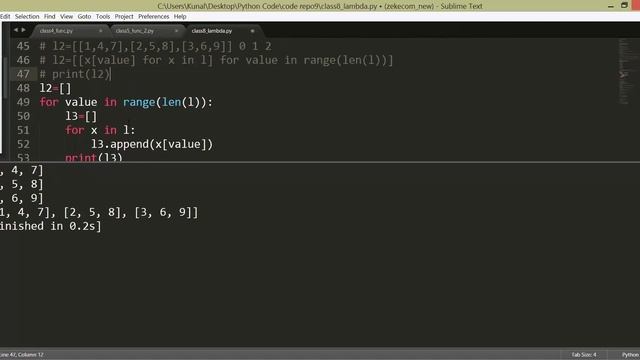The height and width of the screenshot is (360, 640).
Task: Click line number 50 in gutter
Action: pyautogui.click(x=23, y=116)
